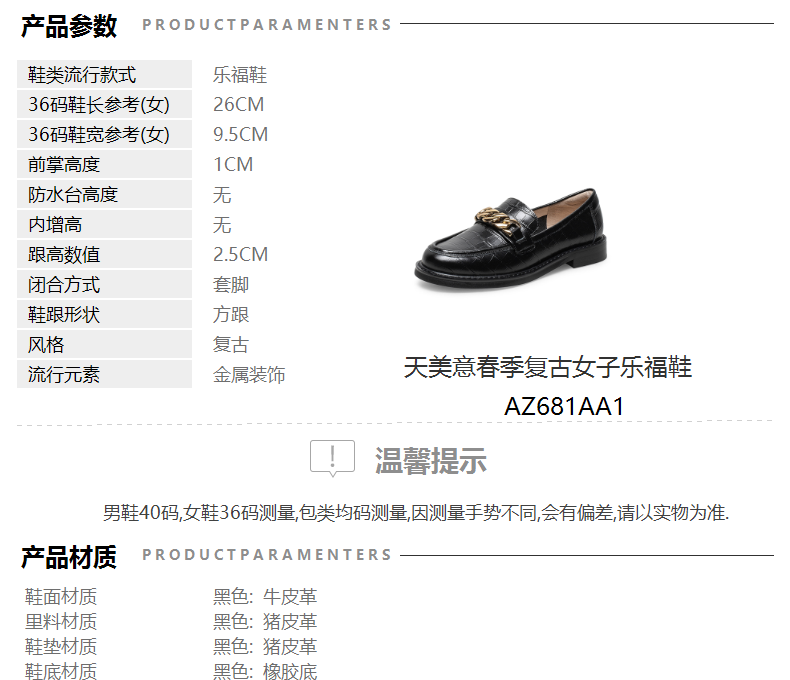Click the 产品材质 section heading
Viewport: 790px width, 680px height.
pos(69,557)
